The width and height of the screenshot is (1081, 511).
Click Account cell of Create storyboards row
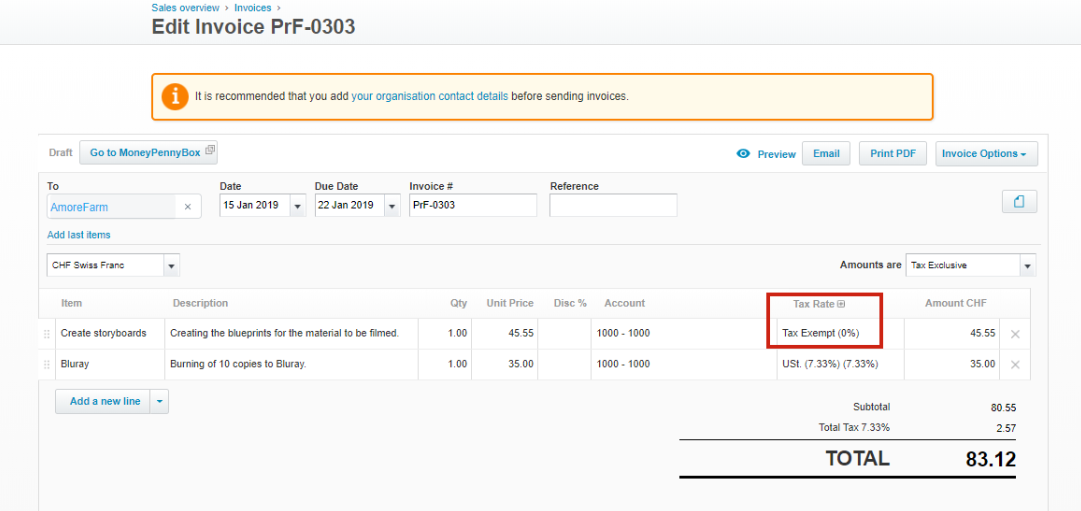coord(684,334)
